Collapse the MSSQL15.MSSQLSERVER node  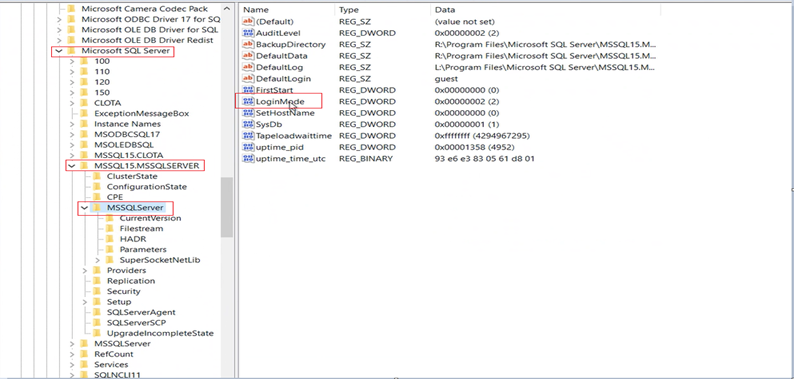72,166
